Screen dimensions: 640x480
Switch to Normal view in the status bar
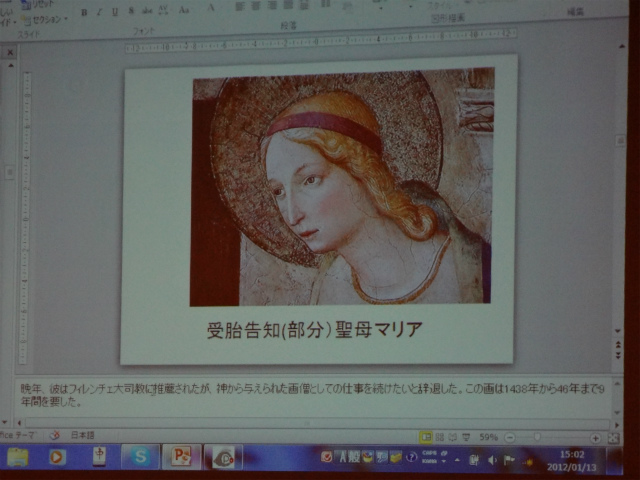pos(426,437)
